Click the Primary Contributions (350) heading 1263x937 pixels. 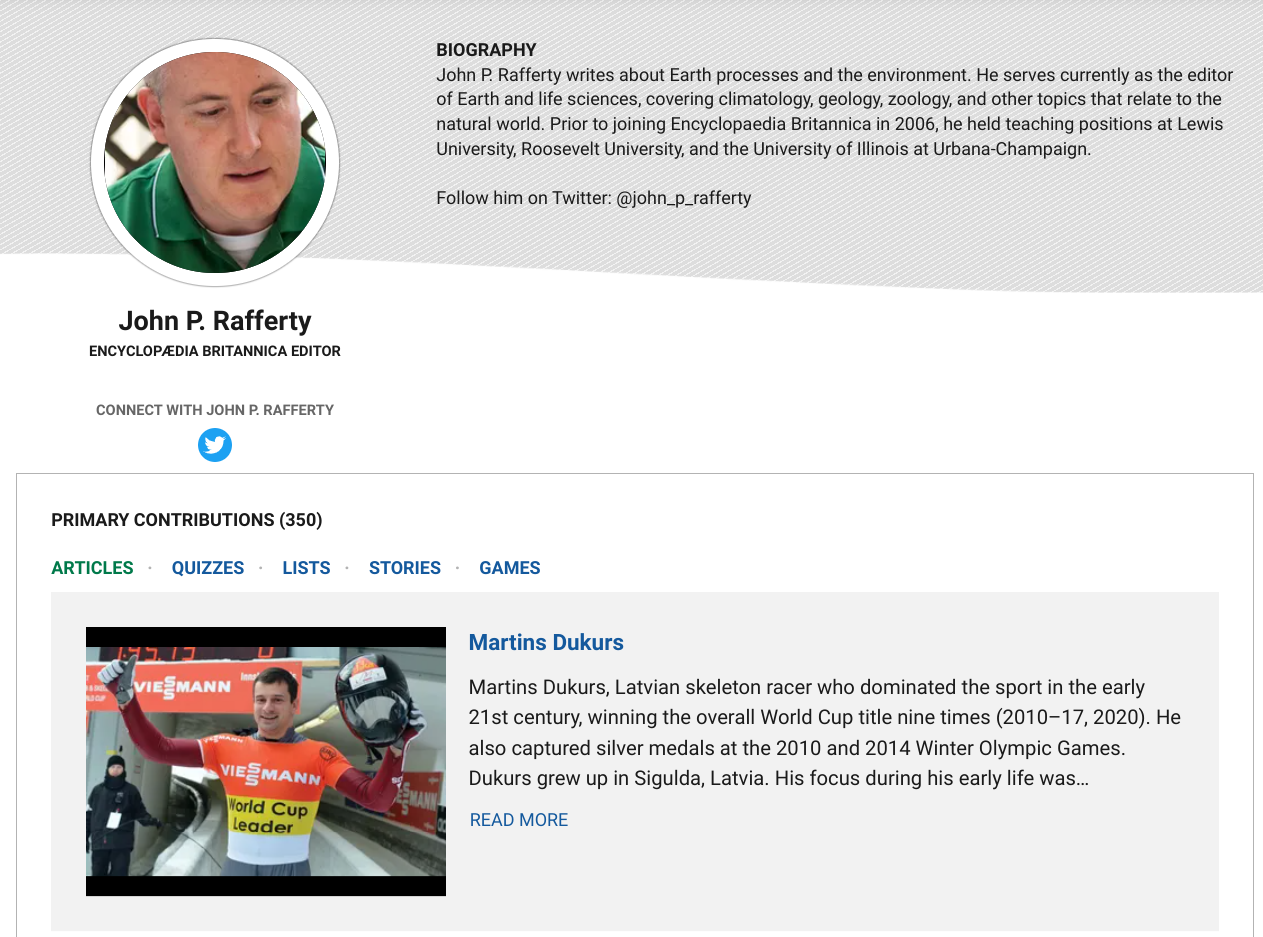[x=187, y=520]
